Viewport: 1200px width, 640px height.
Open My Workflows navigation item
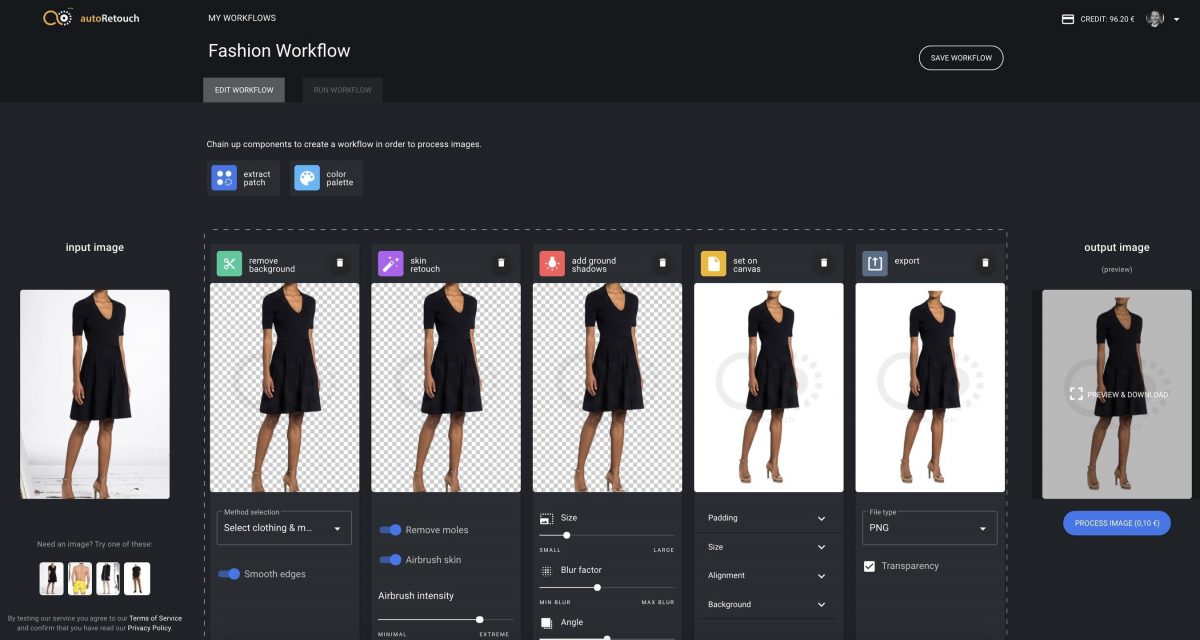(x=242, y=18)
